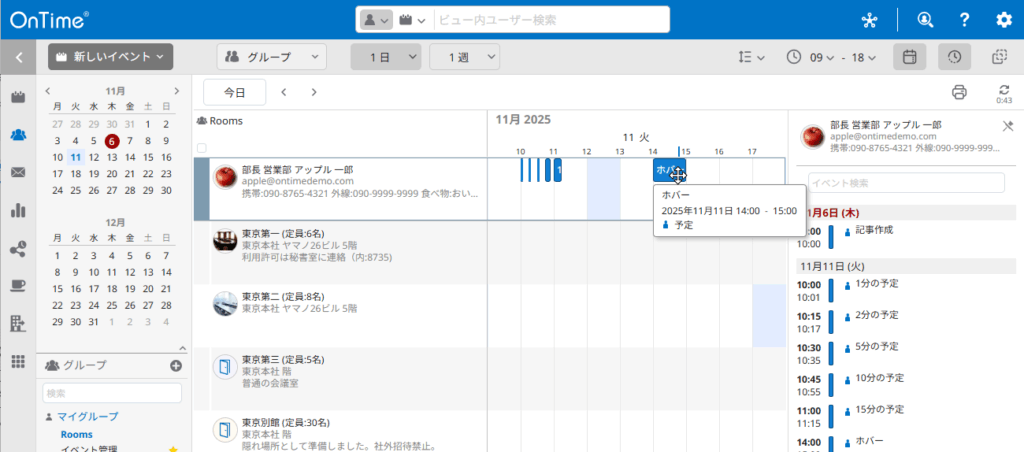The height and width of the screenshot is (452, 1024).
Task: Click the plus icon to add group
Action: 176,366
